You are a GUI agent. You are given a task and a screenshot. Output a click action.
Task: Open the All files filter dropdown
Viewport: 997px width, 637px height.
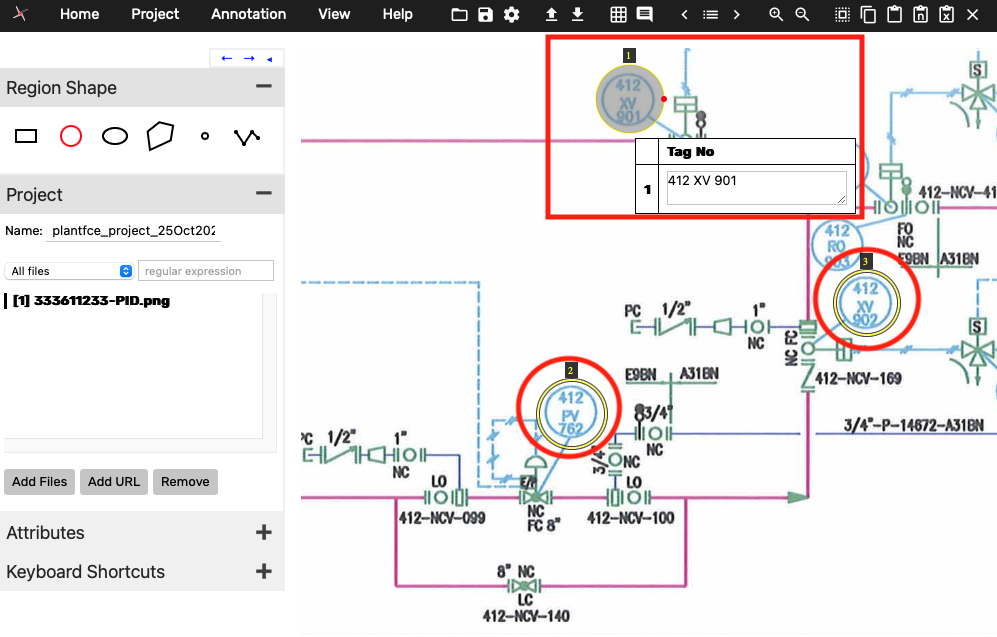click(69, 271)
